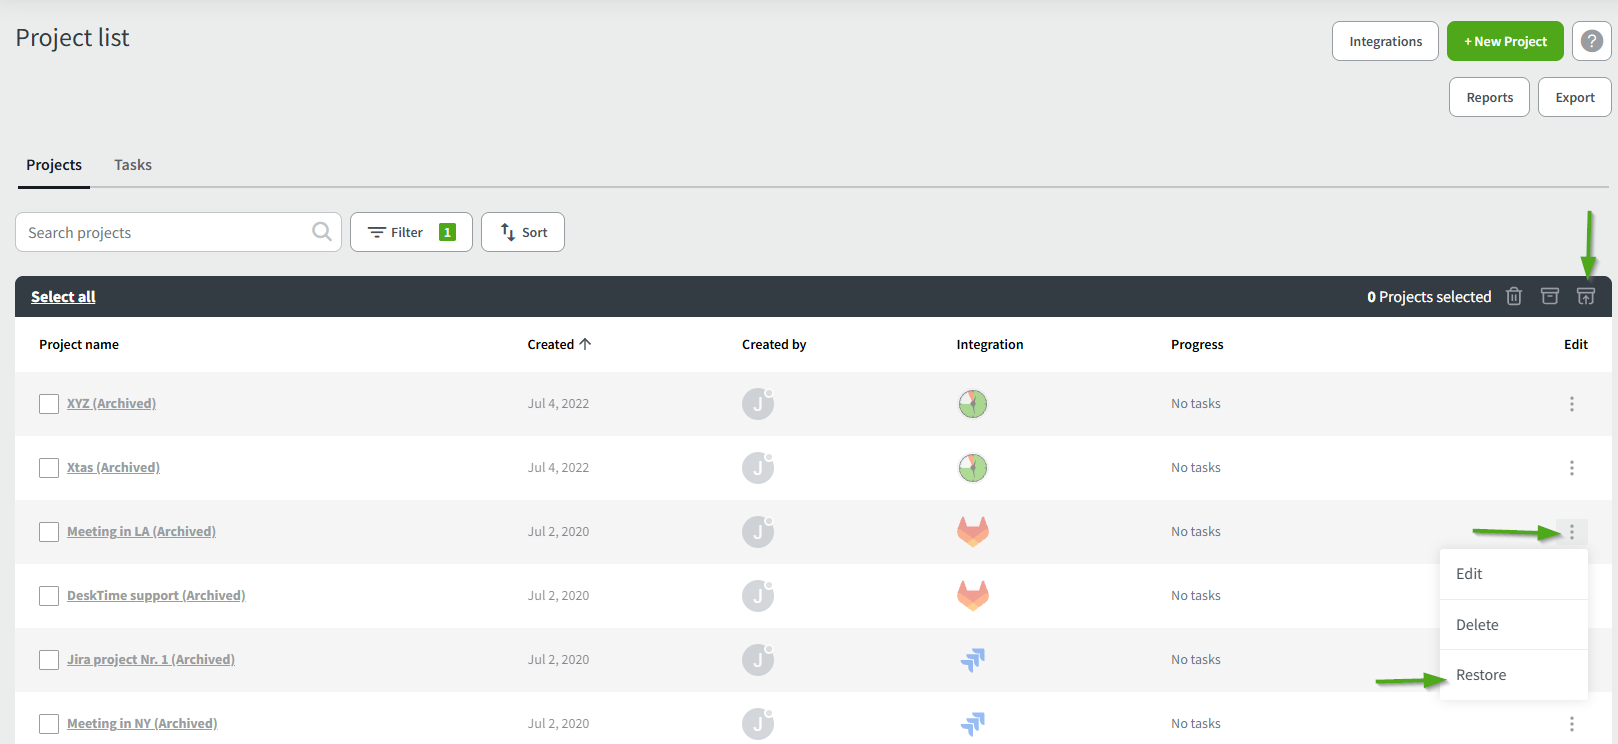Choose Restore from the context menu
Viewport: 1618px width, 744px height.
[x=1481, y=675]
